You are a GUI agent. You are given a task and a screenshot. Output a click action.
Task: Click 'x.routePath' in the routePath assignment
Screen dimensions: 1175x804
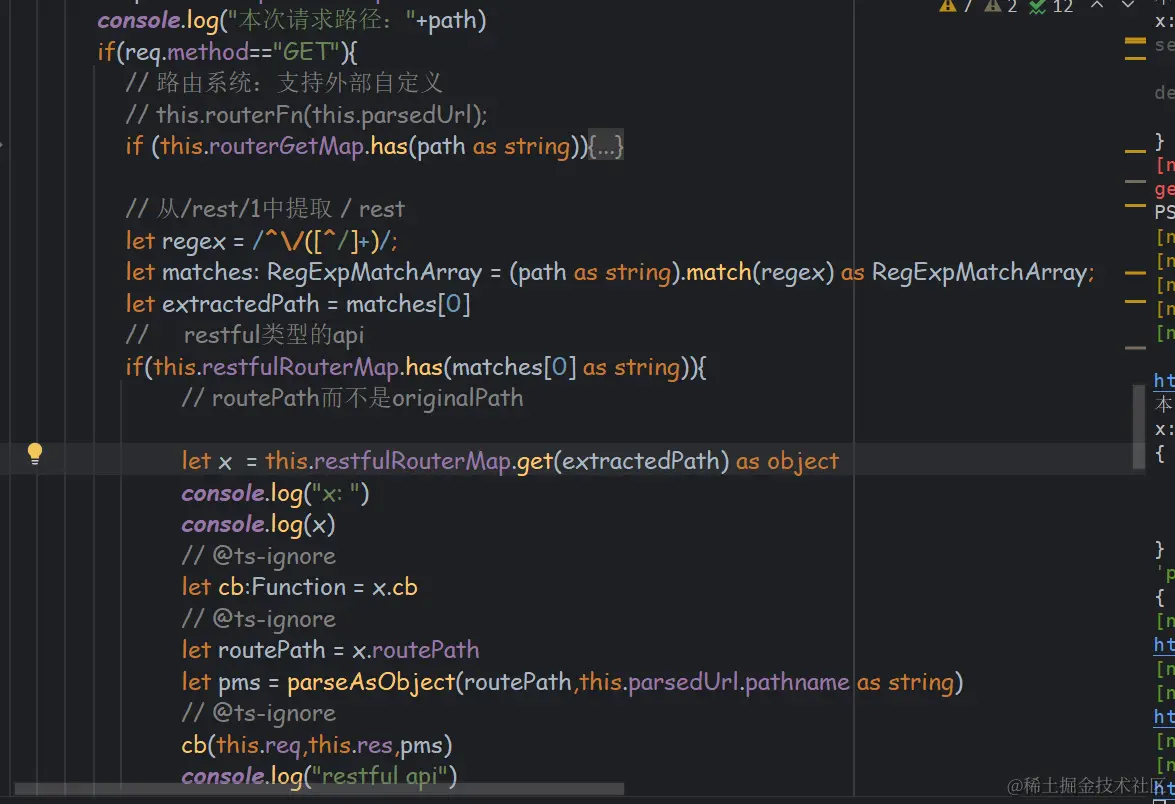coord(416,650)
